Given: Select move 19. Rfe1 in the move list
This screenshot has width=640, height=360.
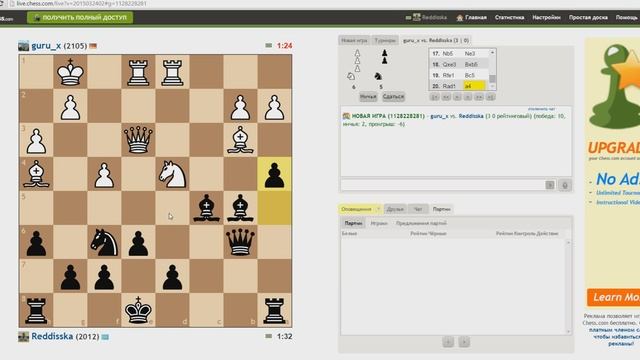Looking at the screenshot, I should tap(449, 76).
